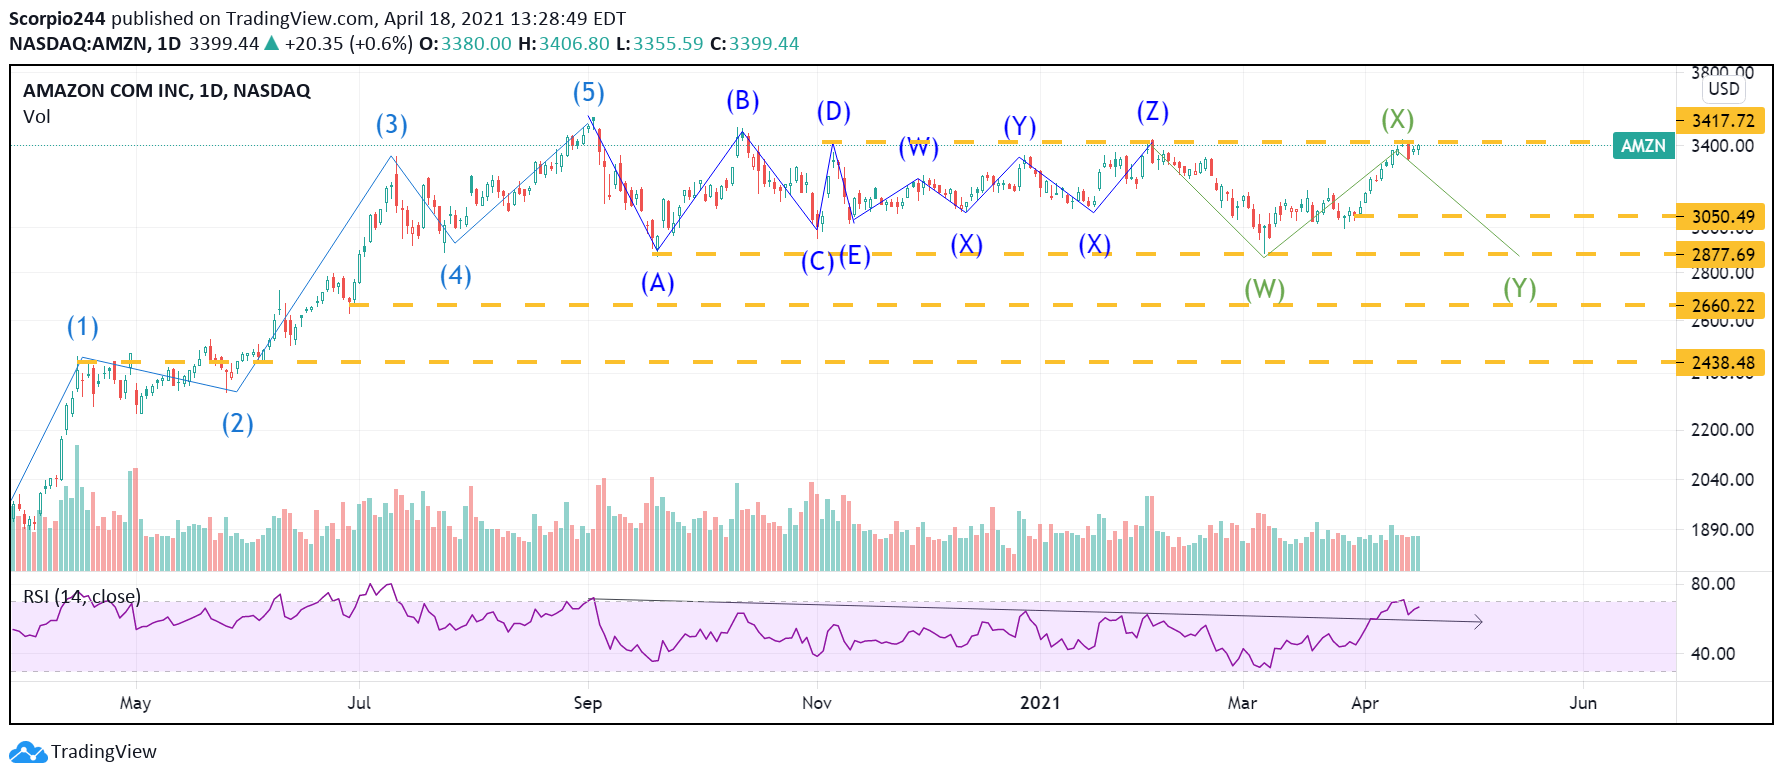
Task: Click the blue wave label (W)
Action: [x=919, y=149]
